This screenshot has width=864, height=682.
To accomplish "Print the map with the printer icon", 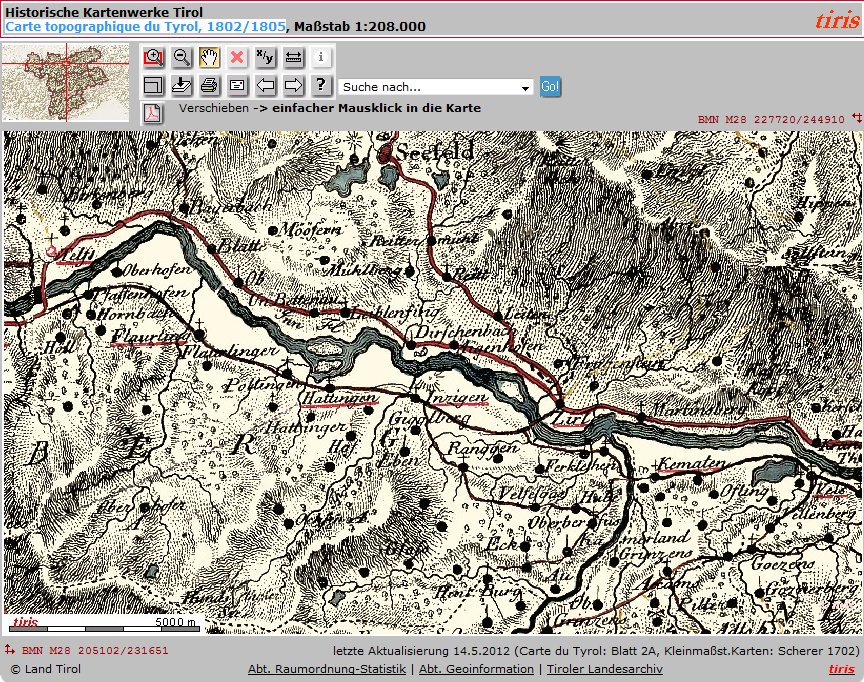I will [x=210, y=86].
